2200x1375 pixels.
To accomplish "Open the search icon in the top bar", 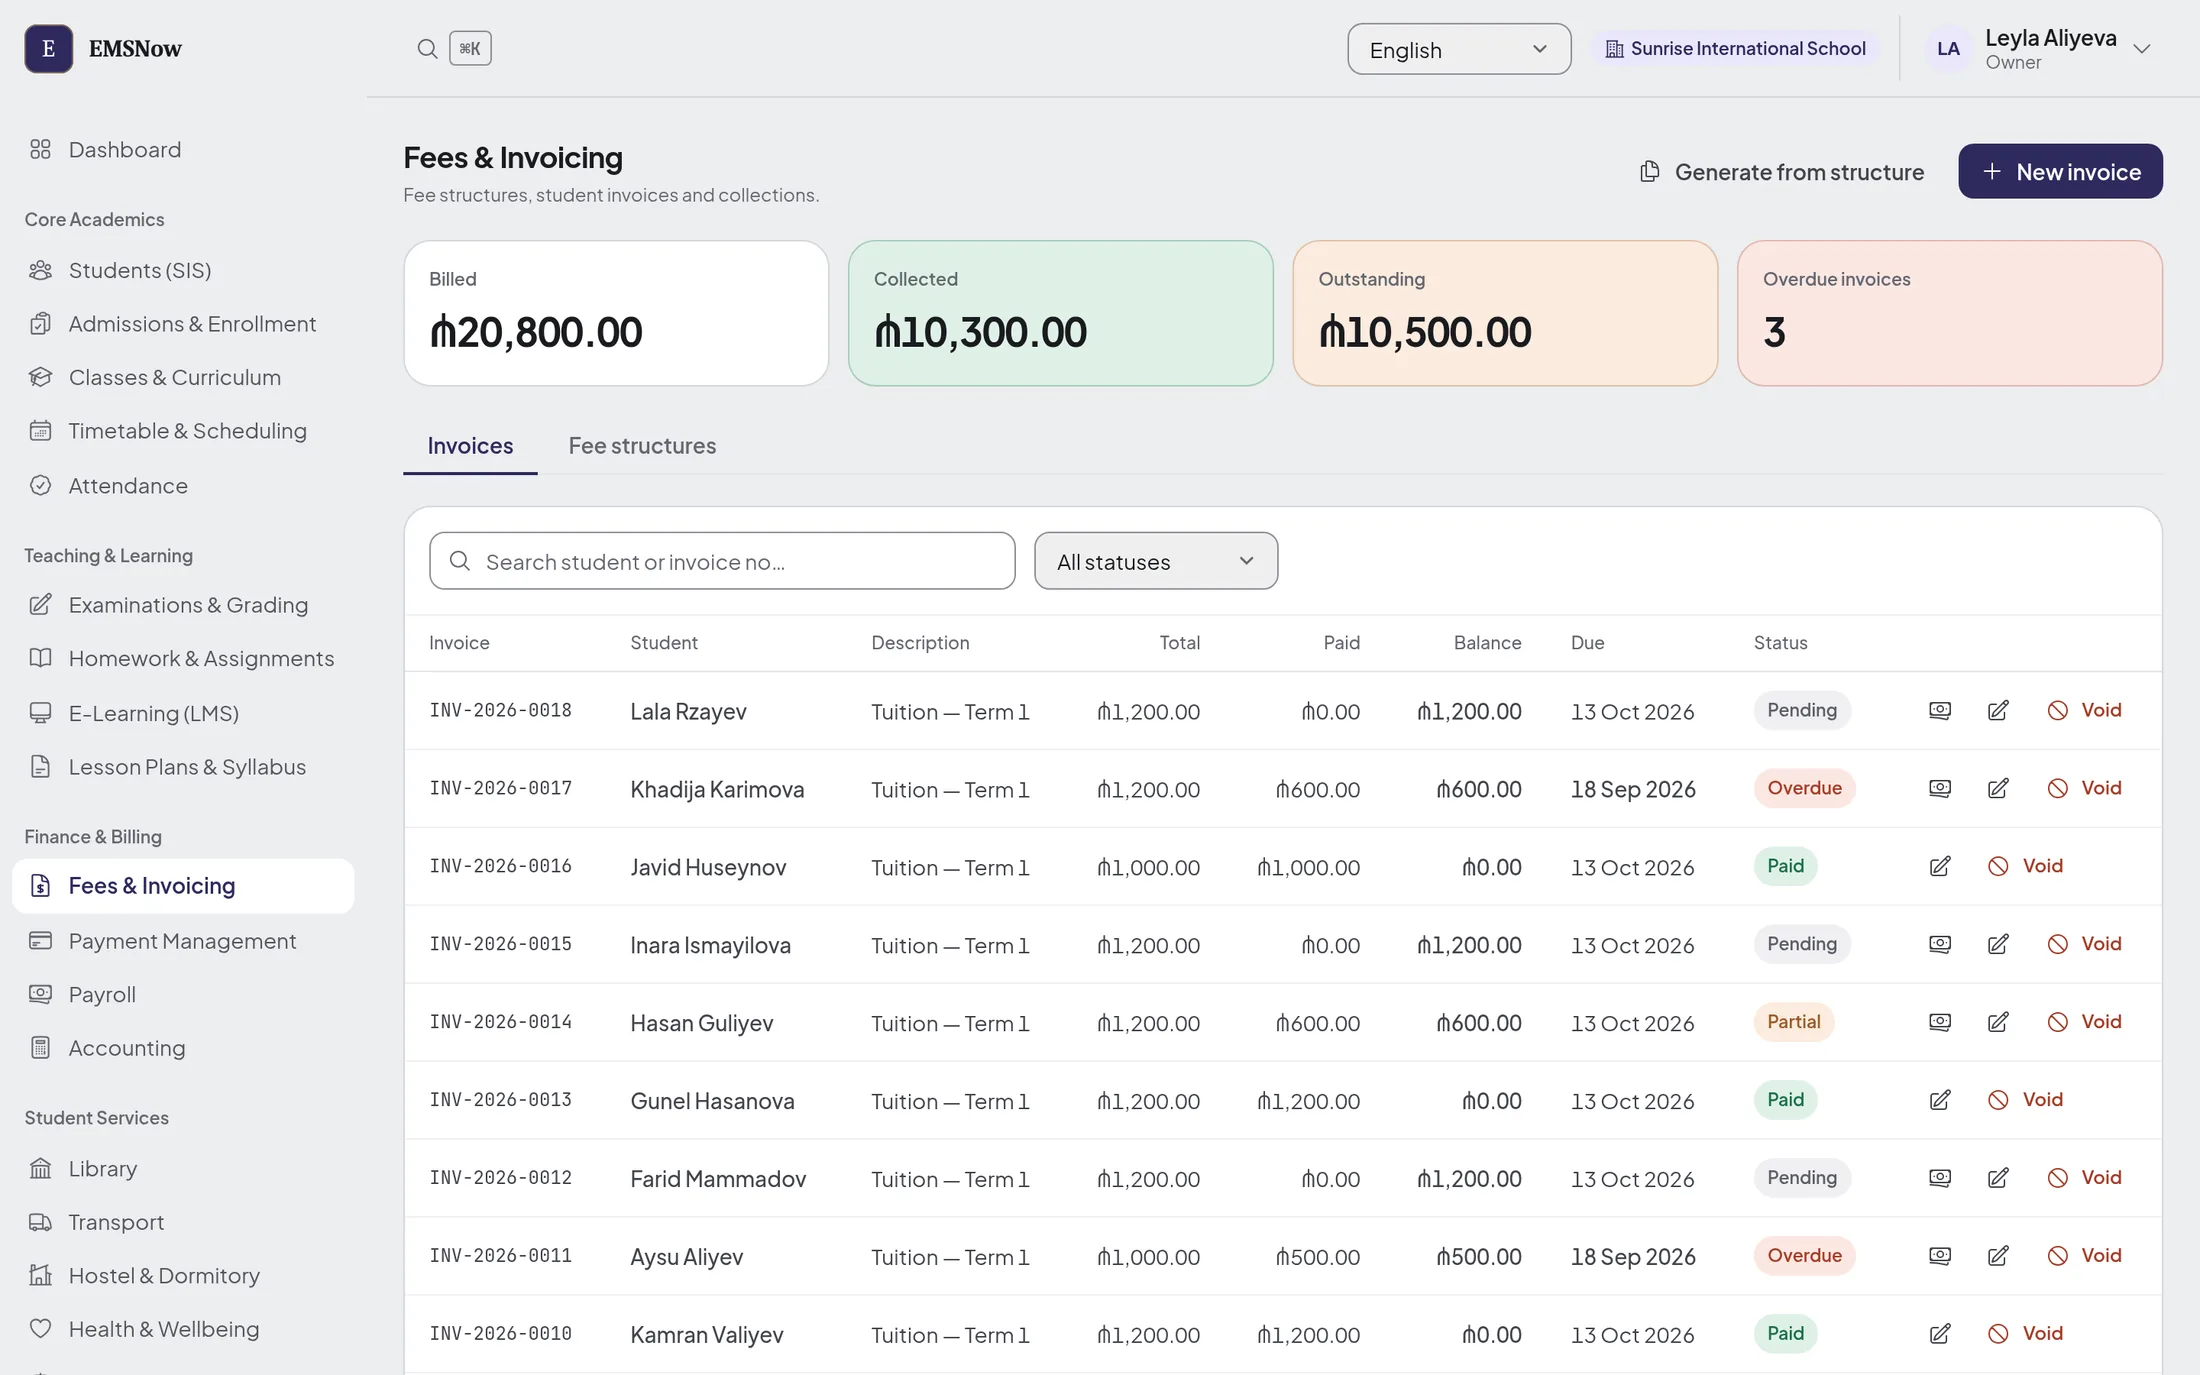I will tap(427, 48).
